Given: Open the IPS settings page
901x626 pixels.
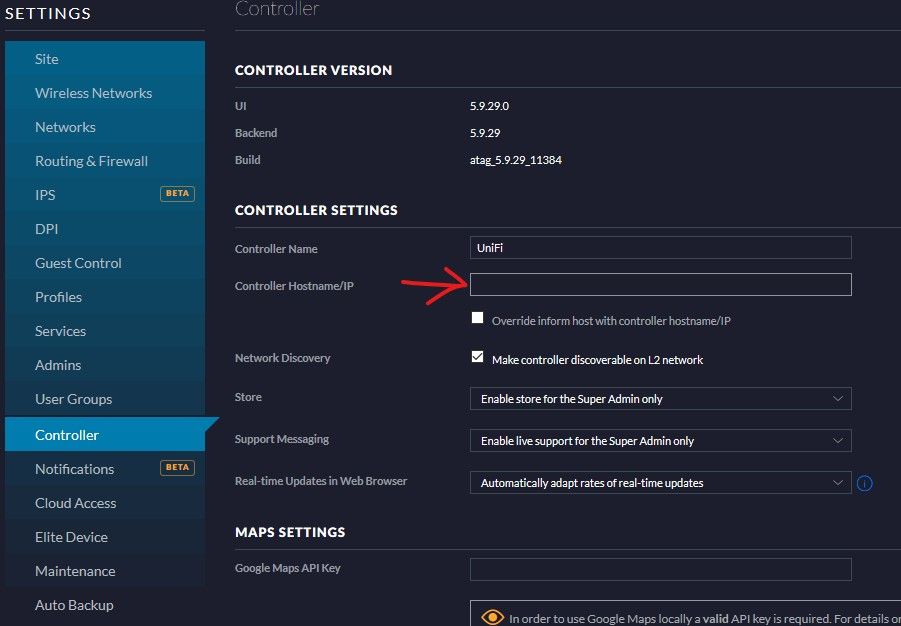Looking at the screenshot, I should [105, 195].
